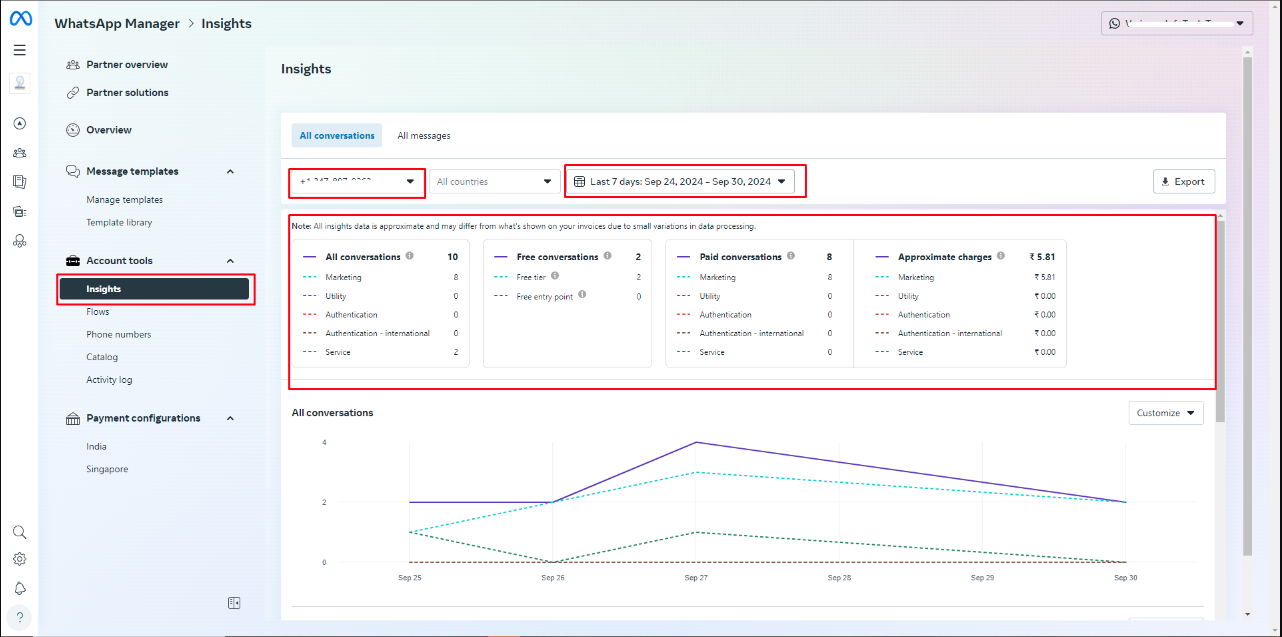Viewport: 1282px width, 637px height.
Task: Open the hamburger menu in left rail
Action: pyautogui.click(x=20, y=50)
